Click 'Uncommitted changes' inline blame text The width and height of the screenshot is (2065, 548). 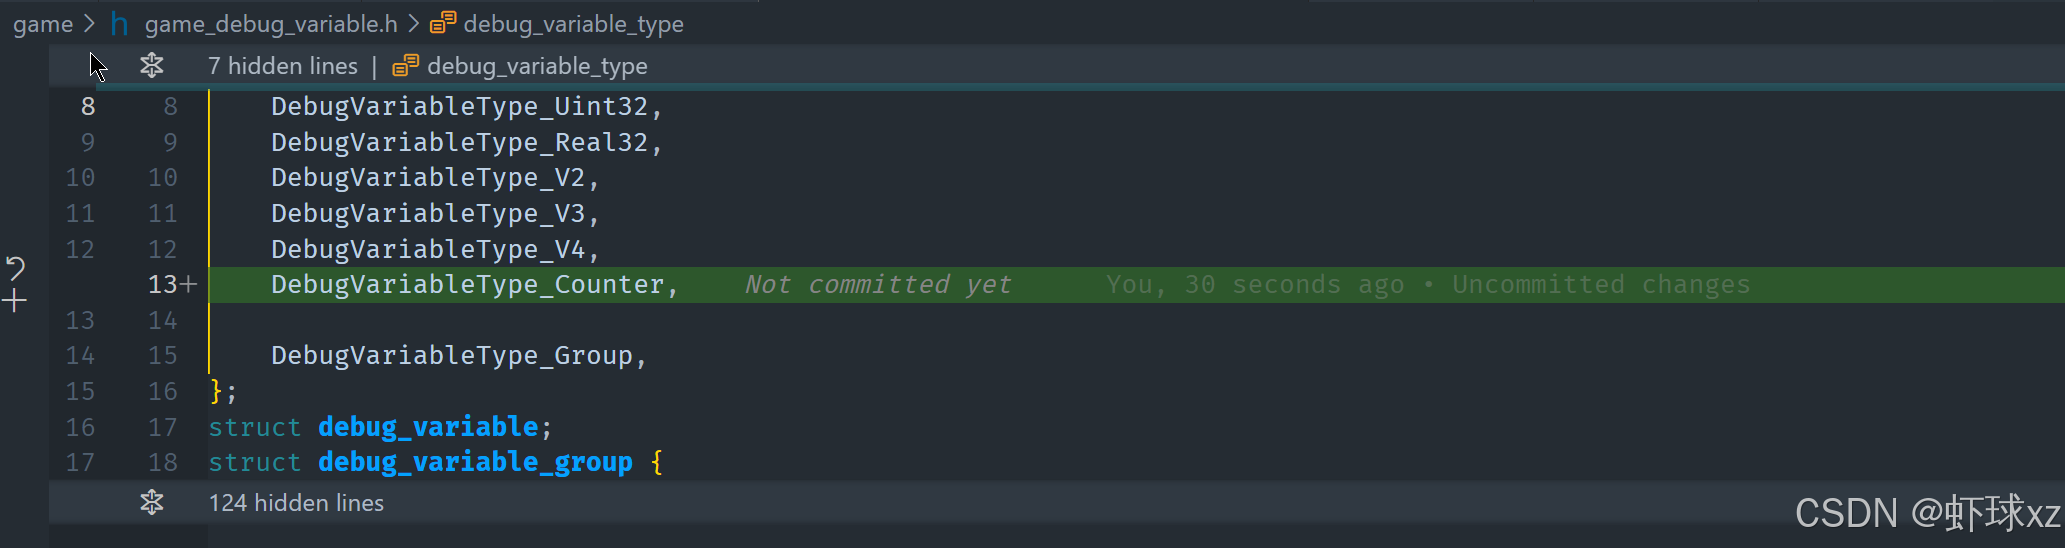tap(1601, 285)
